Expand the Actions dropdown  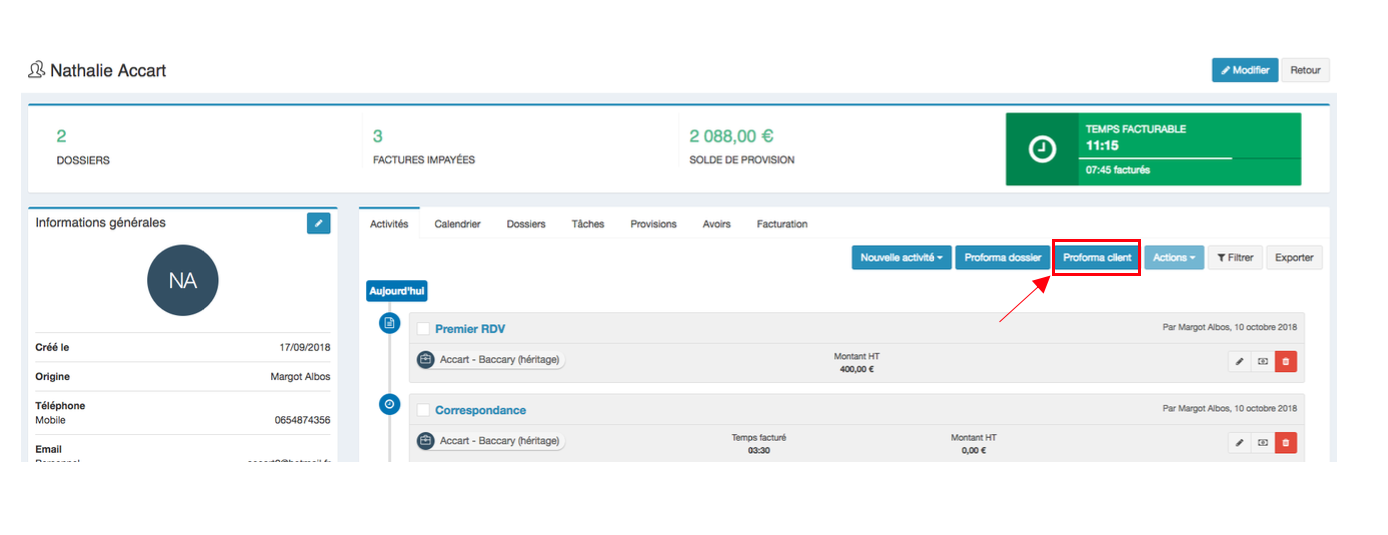[1174, 257]
